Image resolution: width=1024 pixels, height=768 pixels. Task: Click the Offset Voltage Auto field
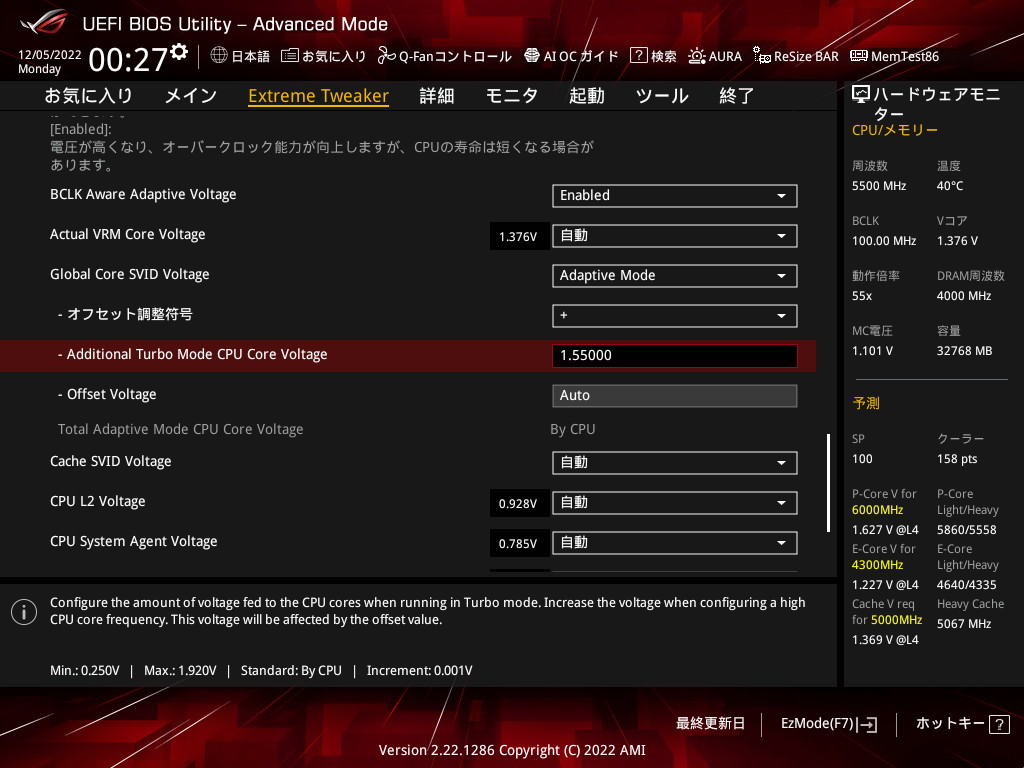coord(675,396)
